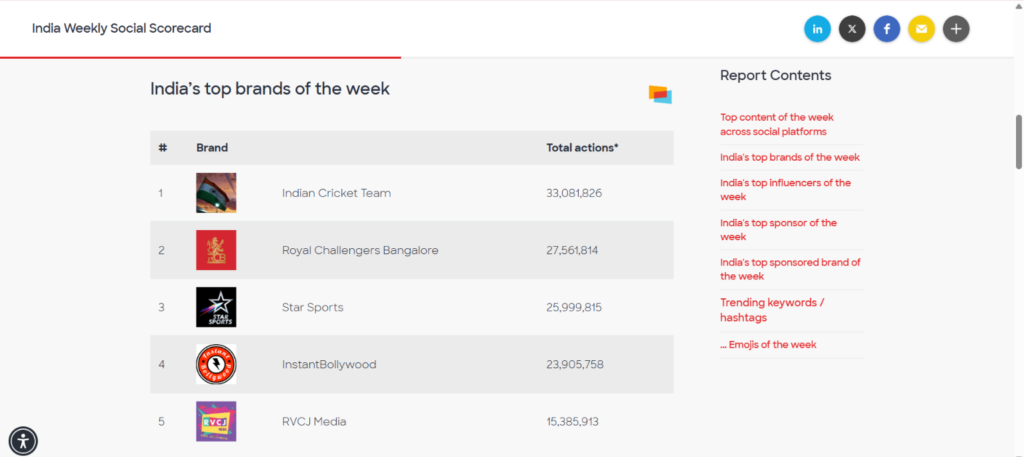
Task: Click the InstantBollywood logo
Action: tap(216, 364)
